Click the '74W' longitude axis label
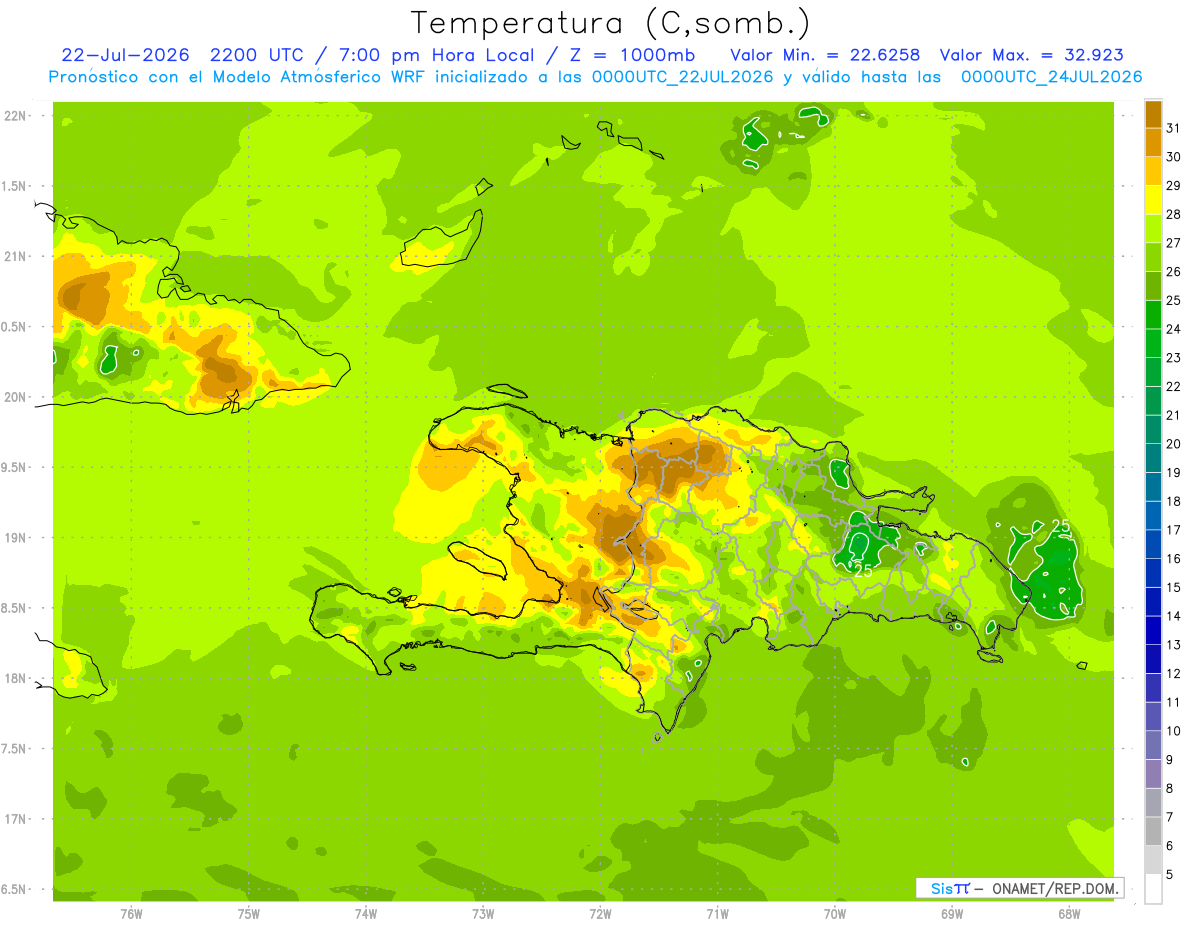The width and height of the screenshot is (1200, 927). 366,914
